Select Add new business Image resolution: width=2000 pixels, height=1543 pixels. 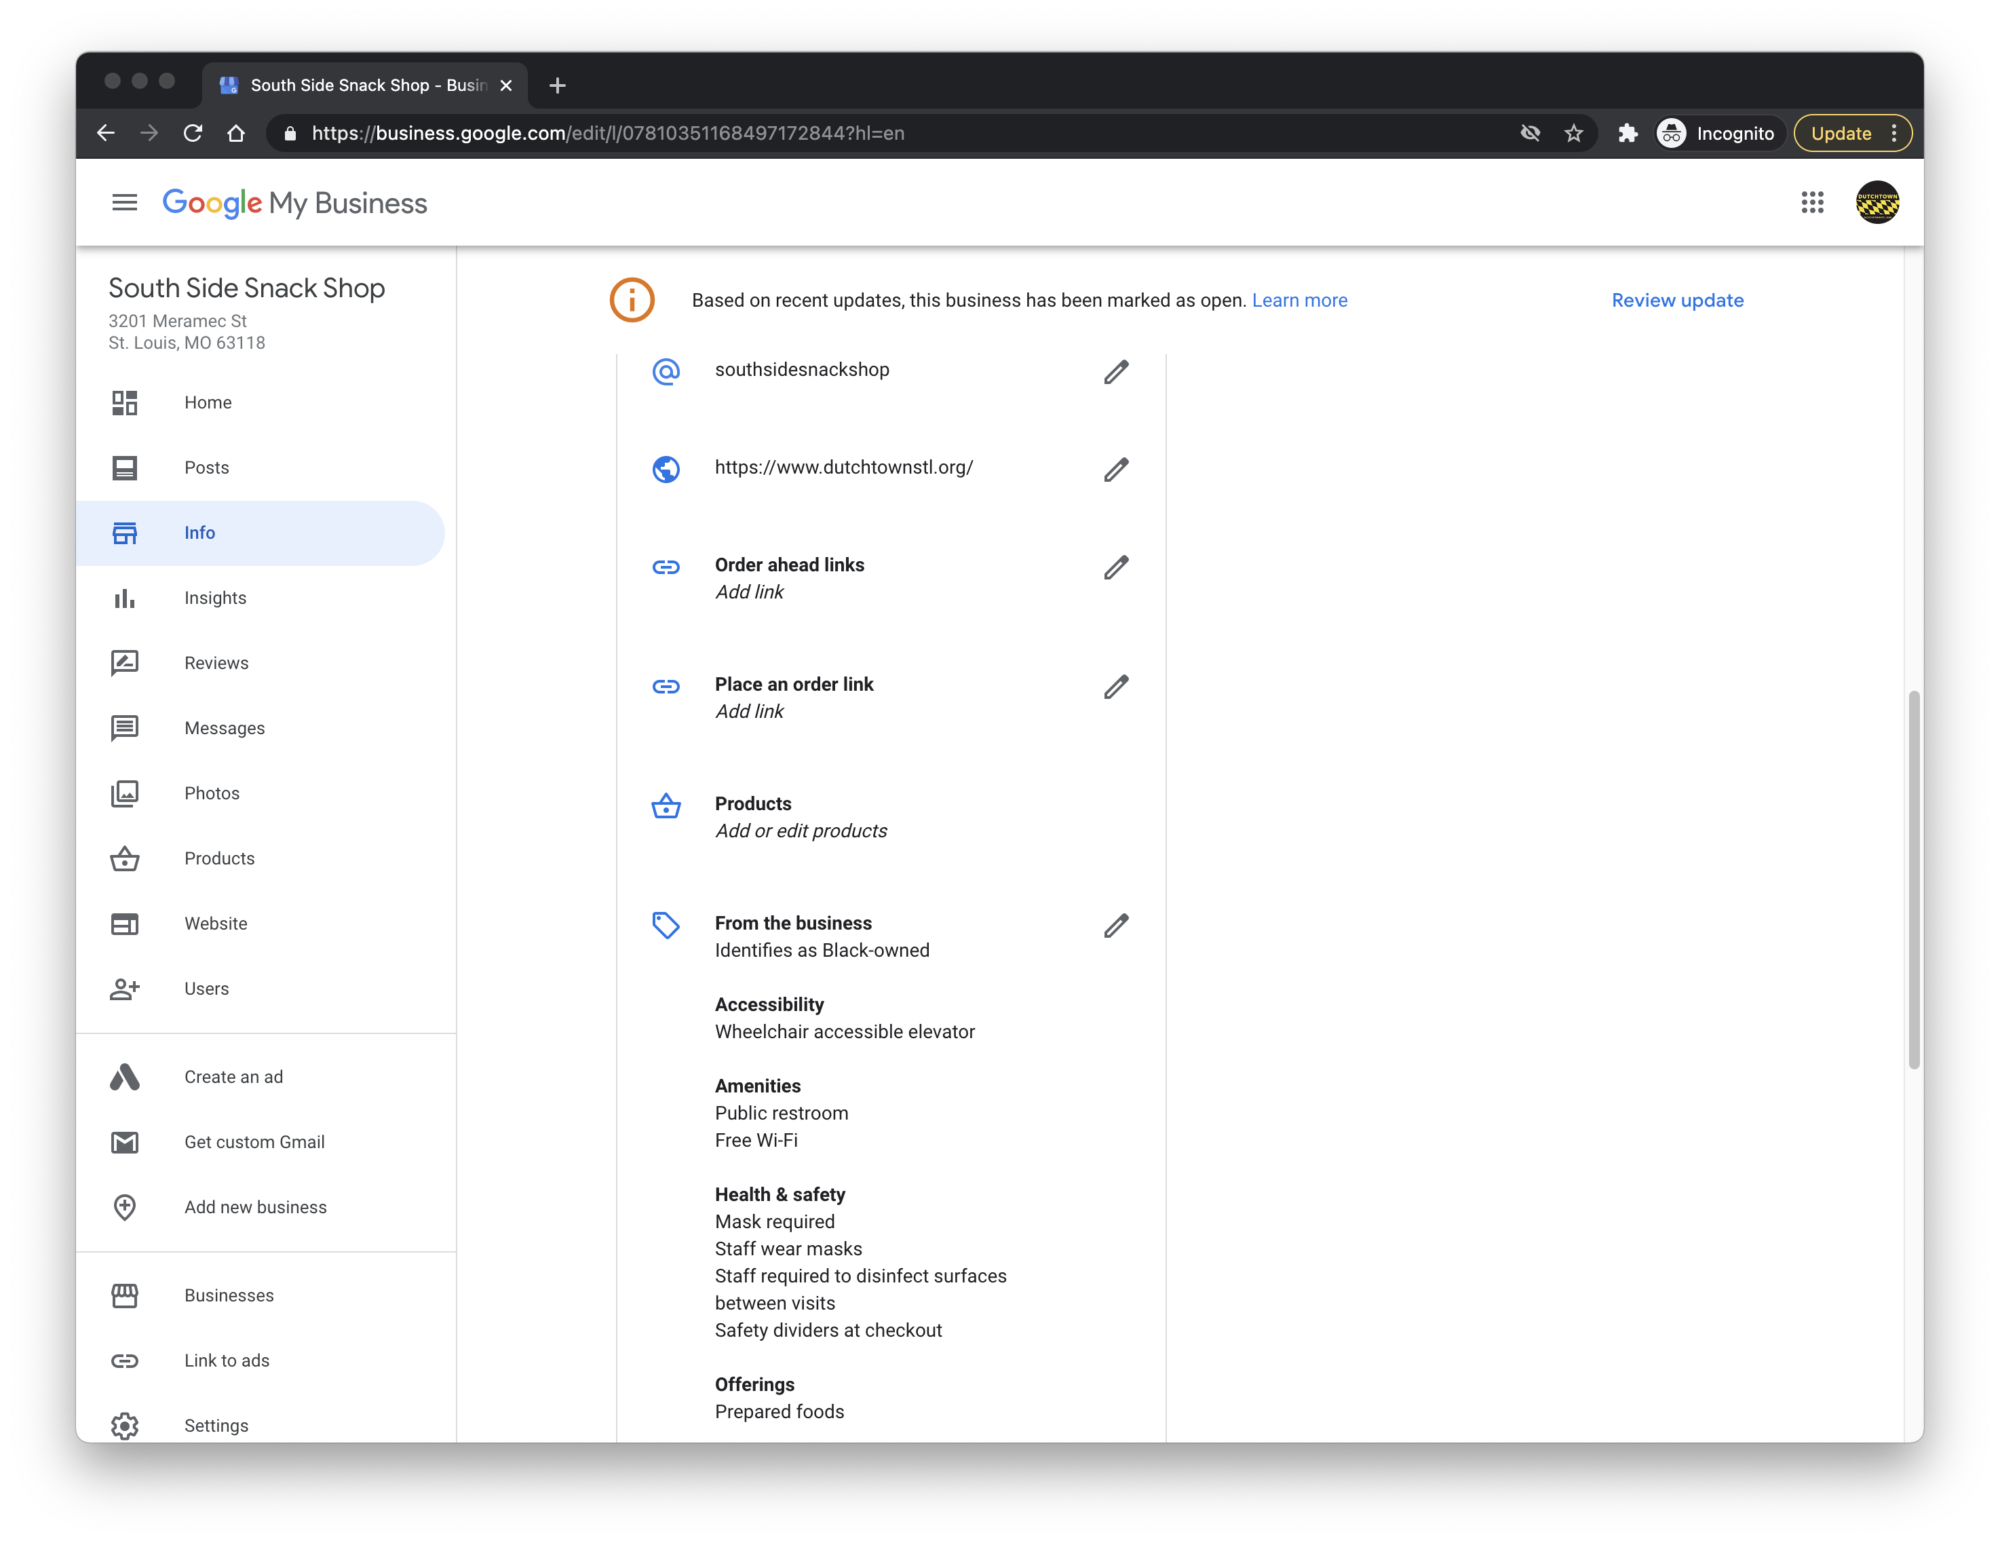tap(260, 1207)
